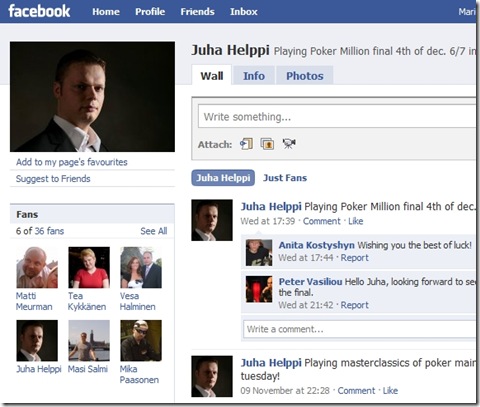The height and width of the screenshot is (407, 480).
Task: Open Mika Paasonen fan thumbnail
Action: click(141, 340)
